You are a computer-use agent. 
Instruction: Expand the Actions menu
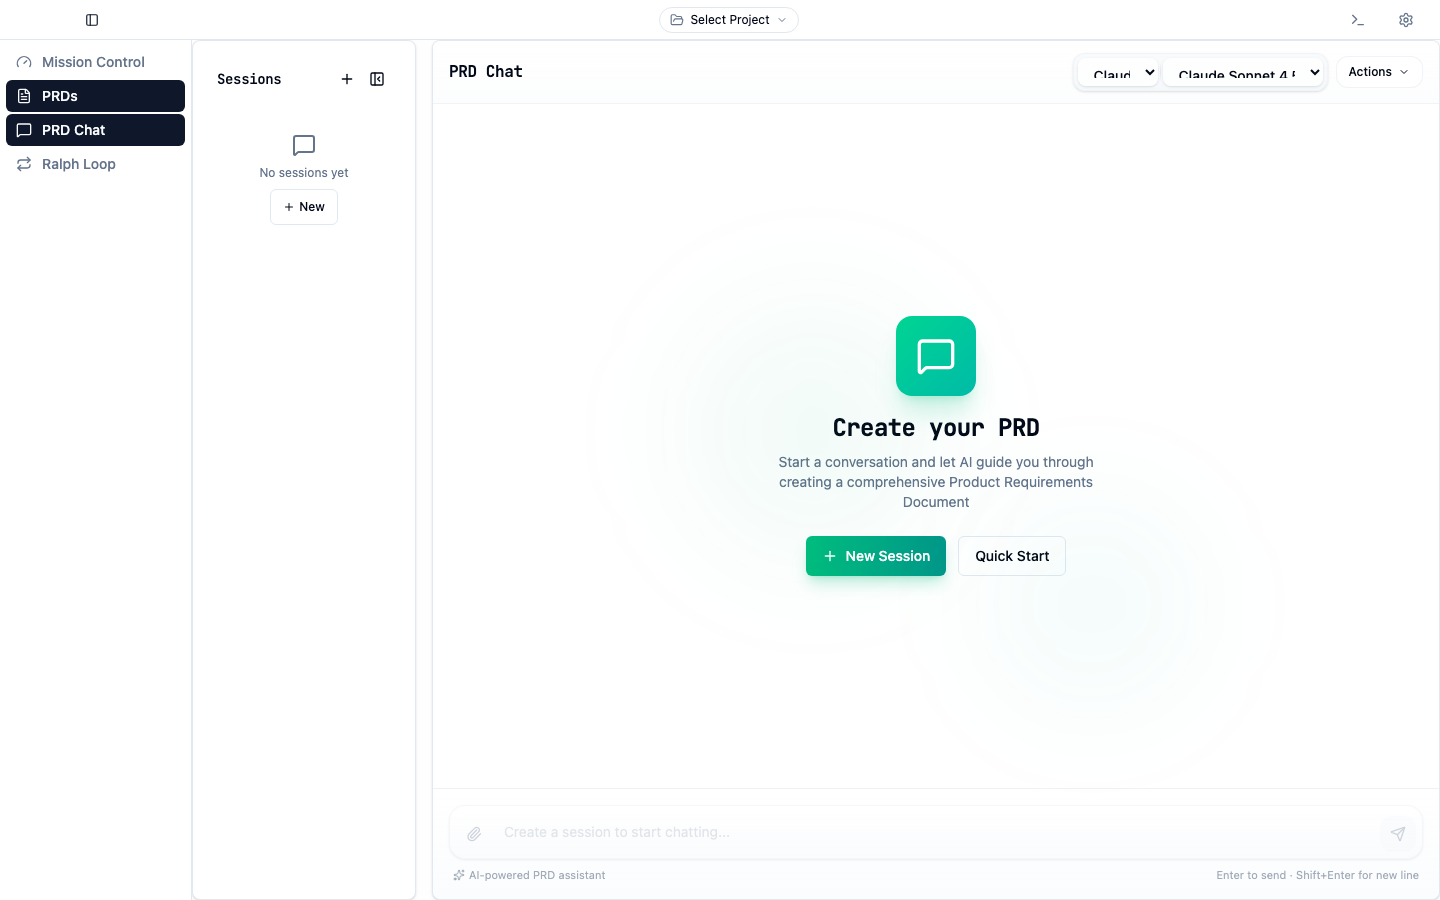point(1378,72)
